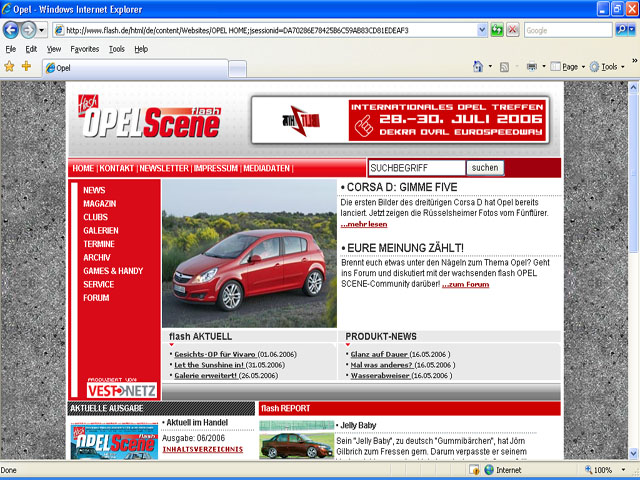The height and width of the screenshot is (480, 640).
Task: Open the Tools gear command bar menu
Action: (x=607, y=67)
